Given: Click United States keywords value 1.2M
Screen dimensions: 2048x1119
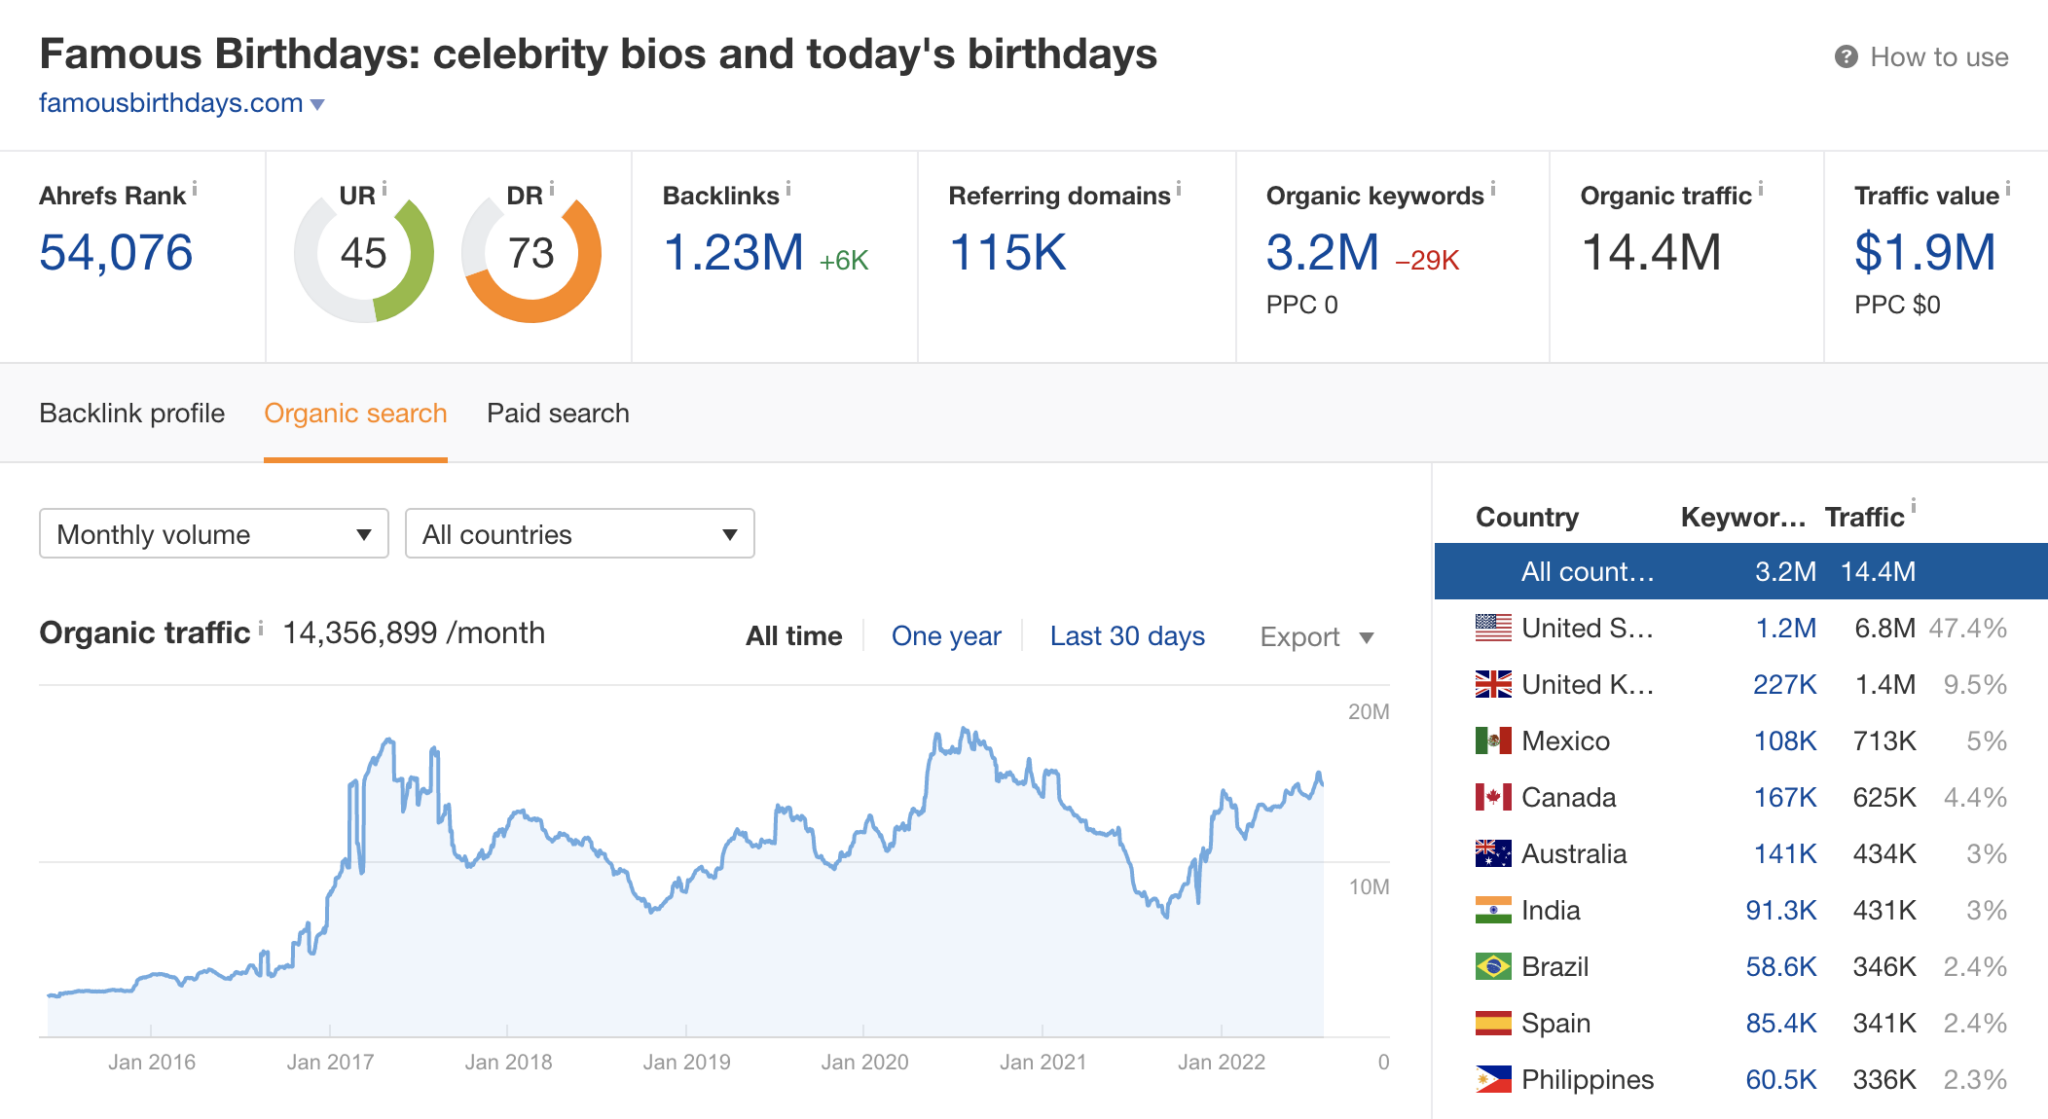Looking at the screenshot, I should [1786, 628].
